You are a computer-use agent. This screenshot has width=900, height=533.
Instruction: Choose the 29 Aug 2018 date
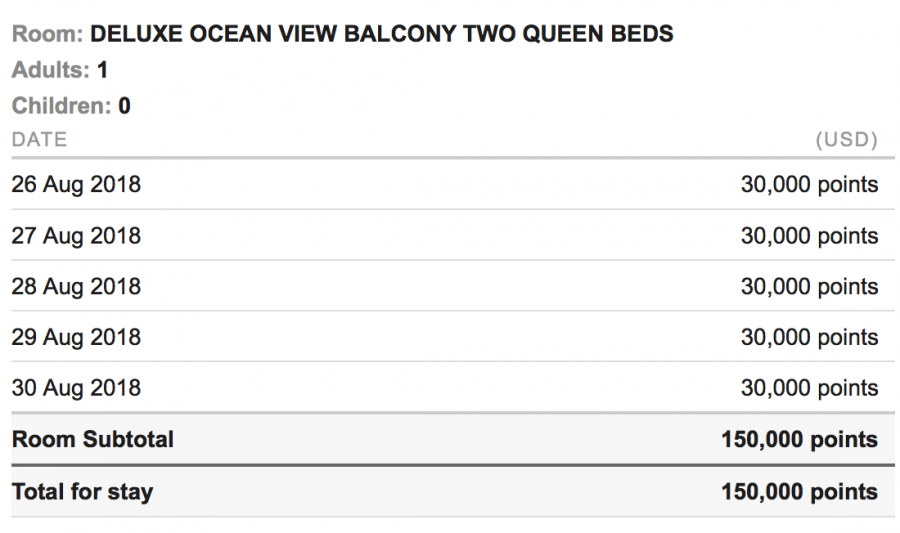[x=76, y=337]
